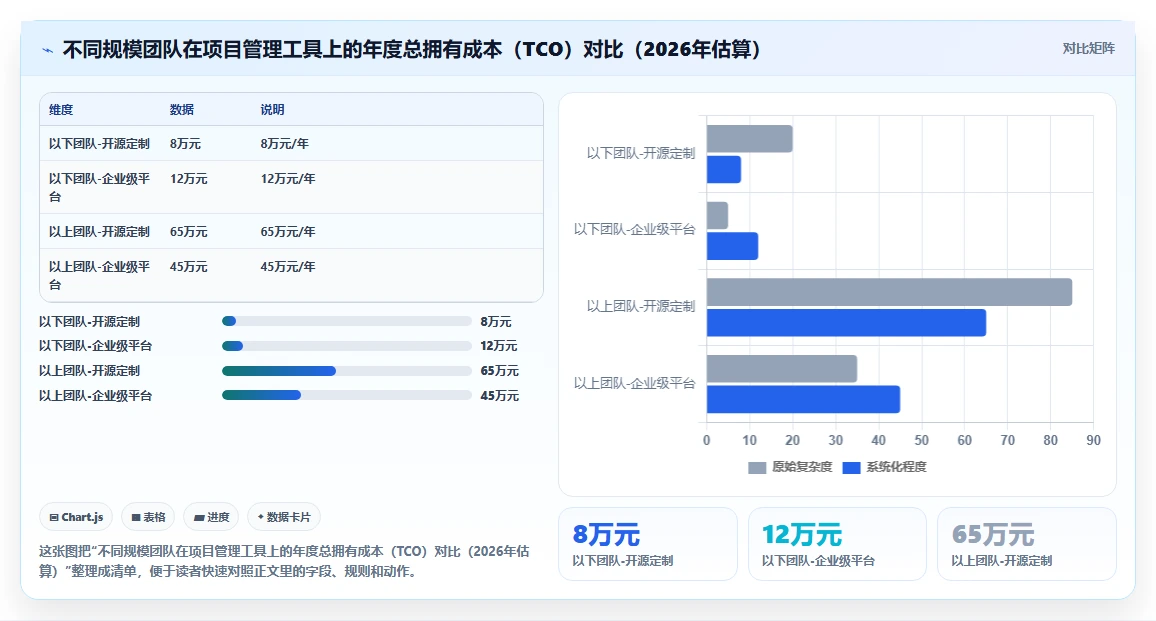Click the gray chart bar for 以下团队-企业级平台
The width and height of the screenshot is (1156, 621).
717,215
